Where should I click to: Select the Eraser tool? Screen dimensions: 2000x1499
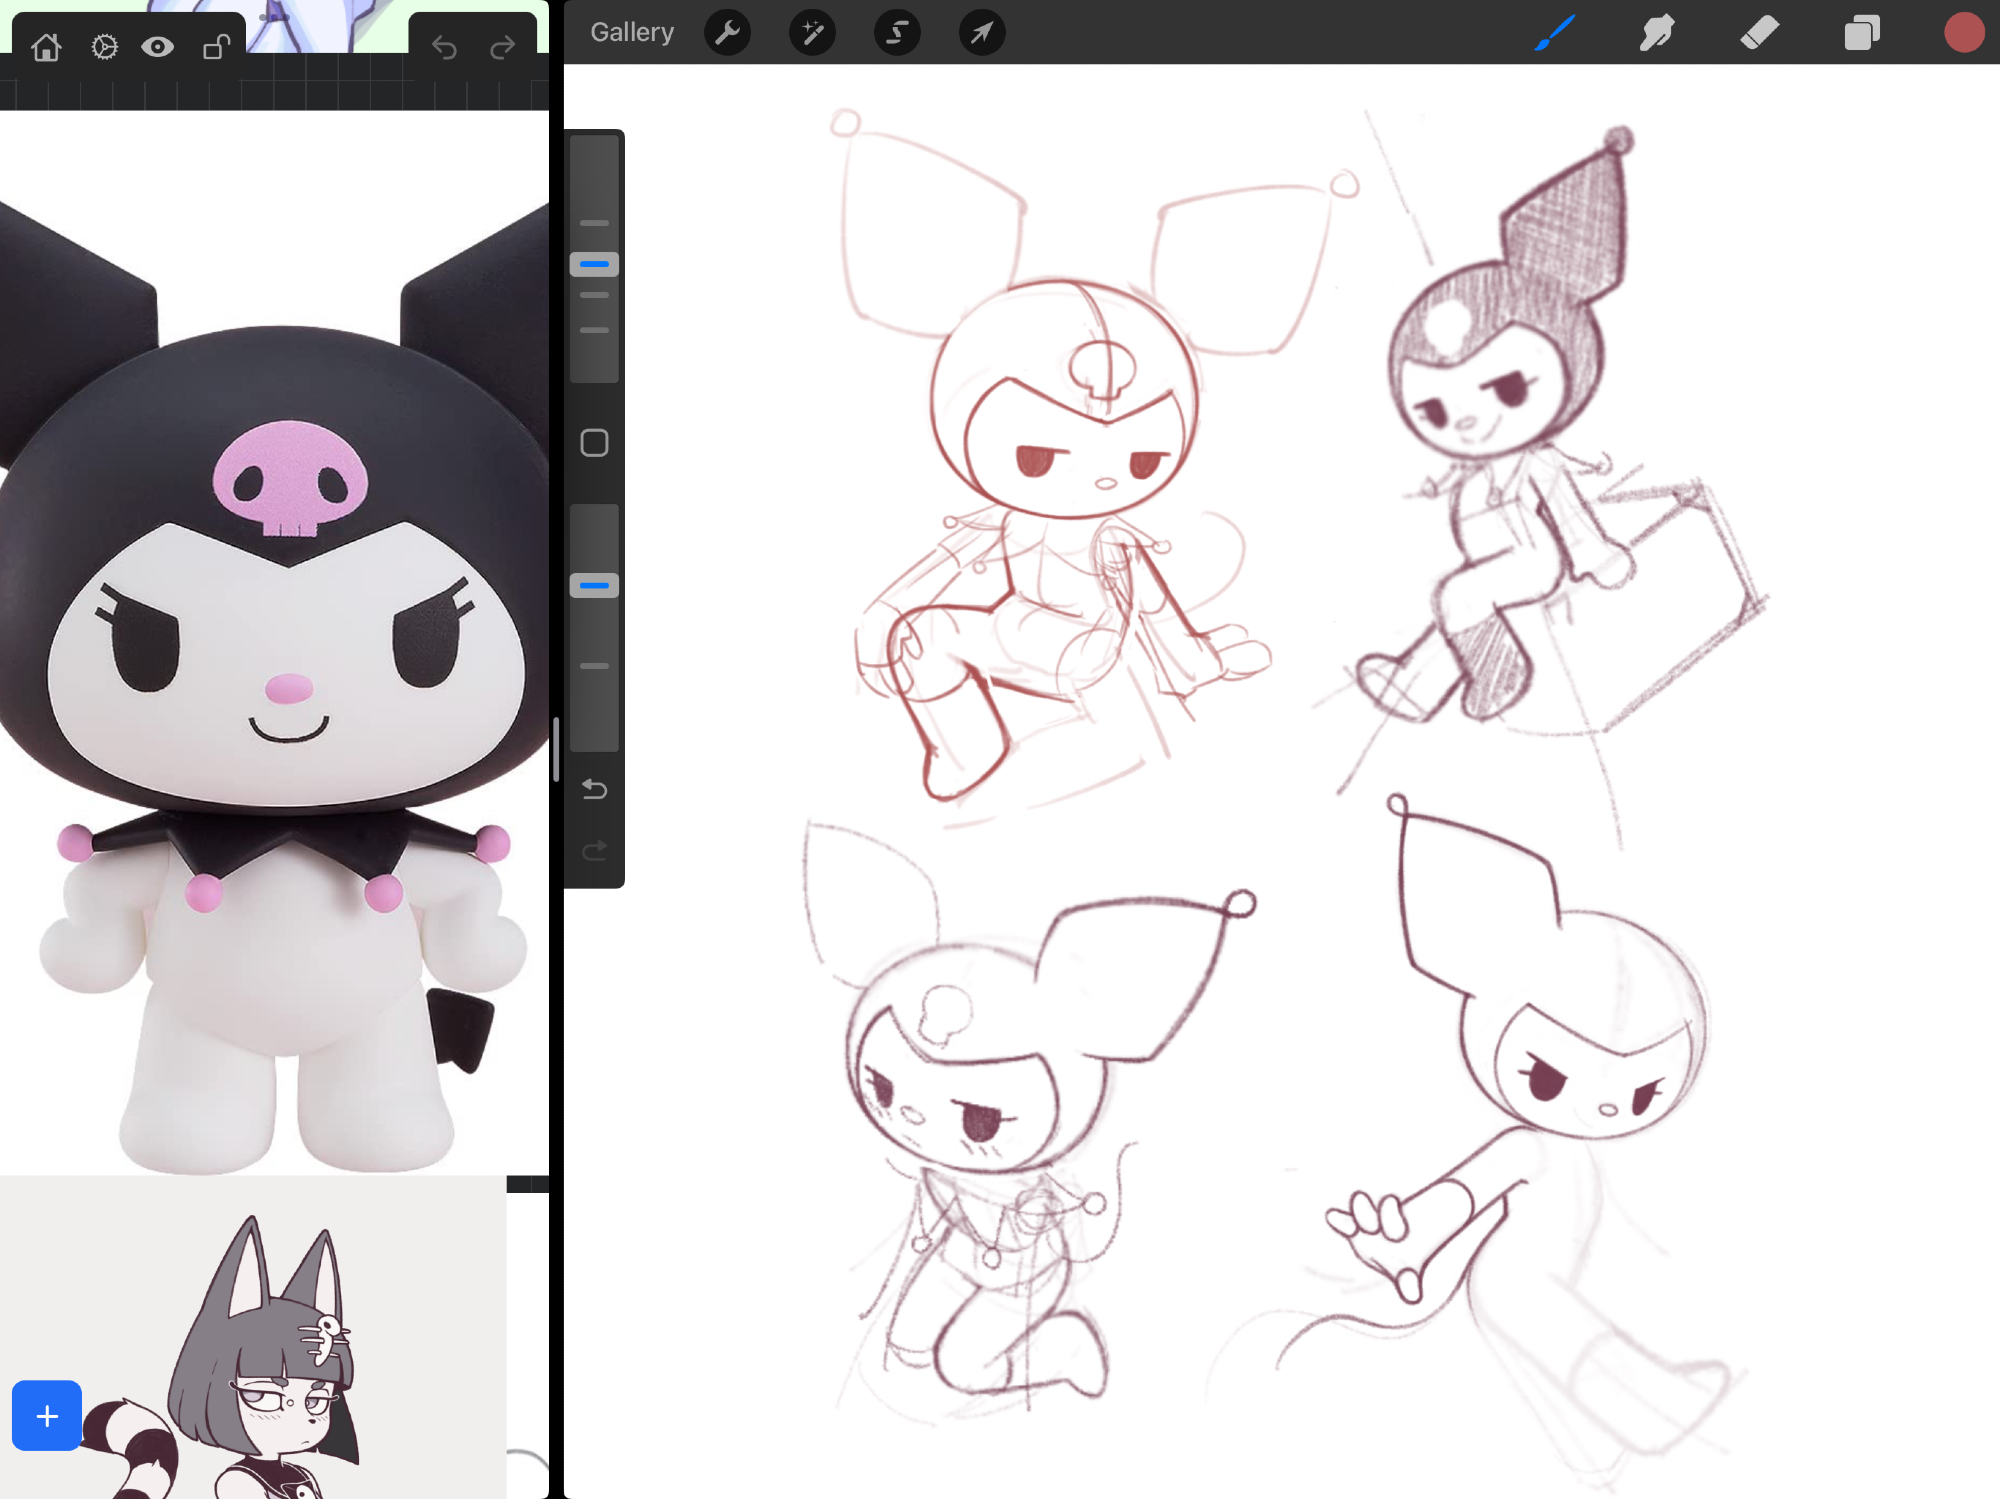(1760, 33)
